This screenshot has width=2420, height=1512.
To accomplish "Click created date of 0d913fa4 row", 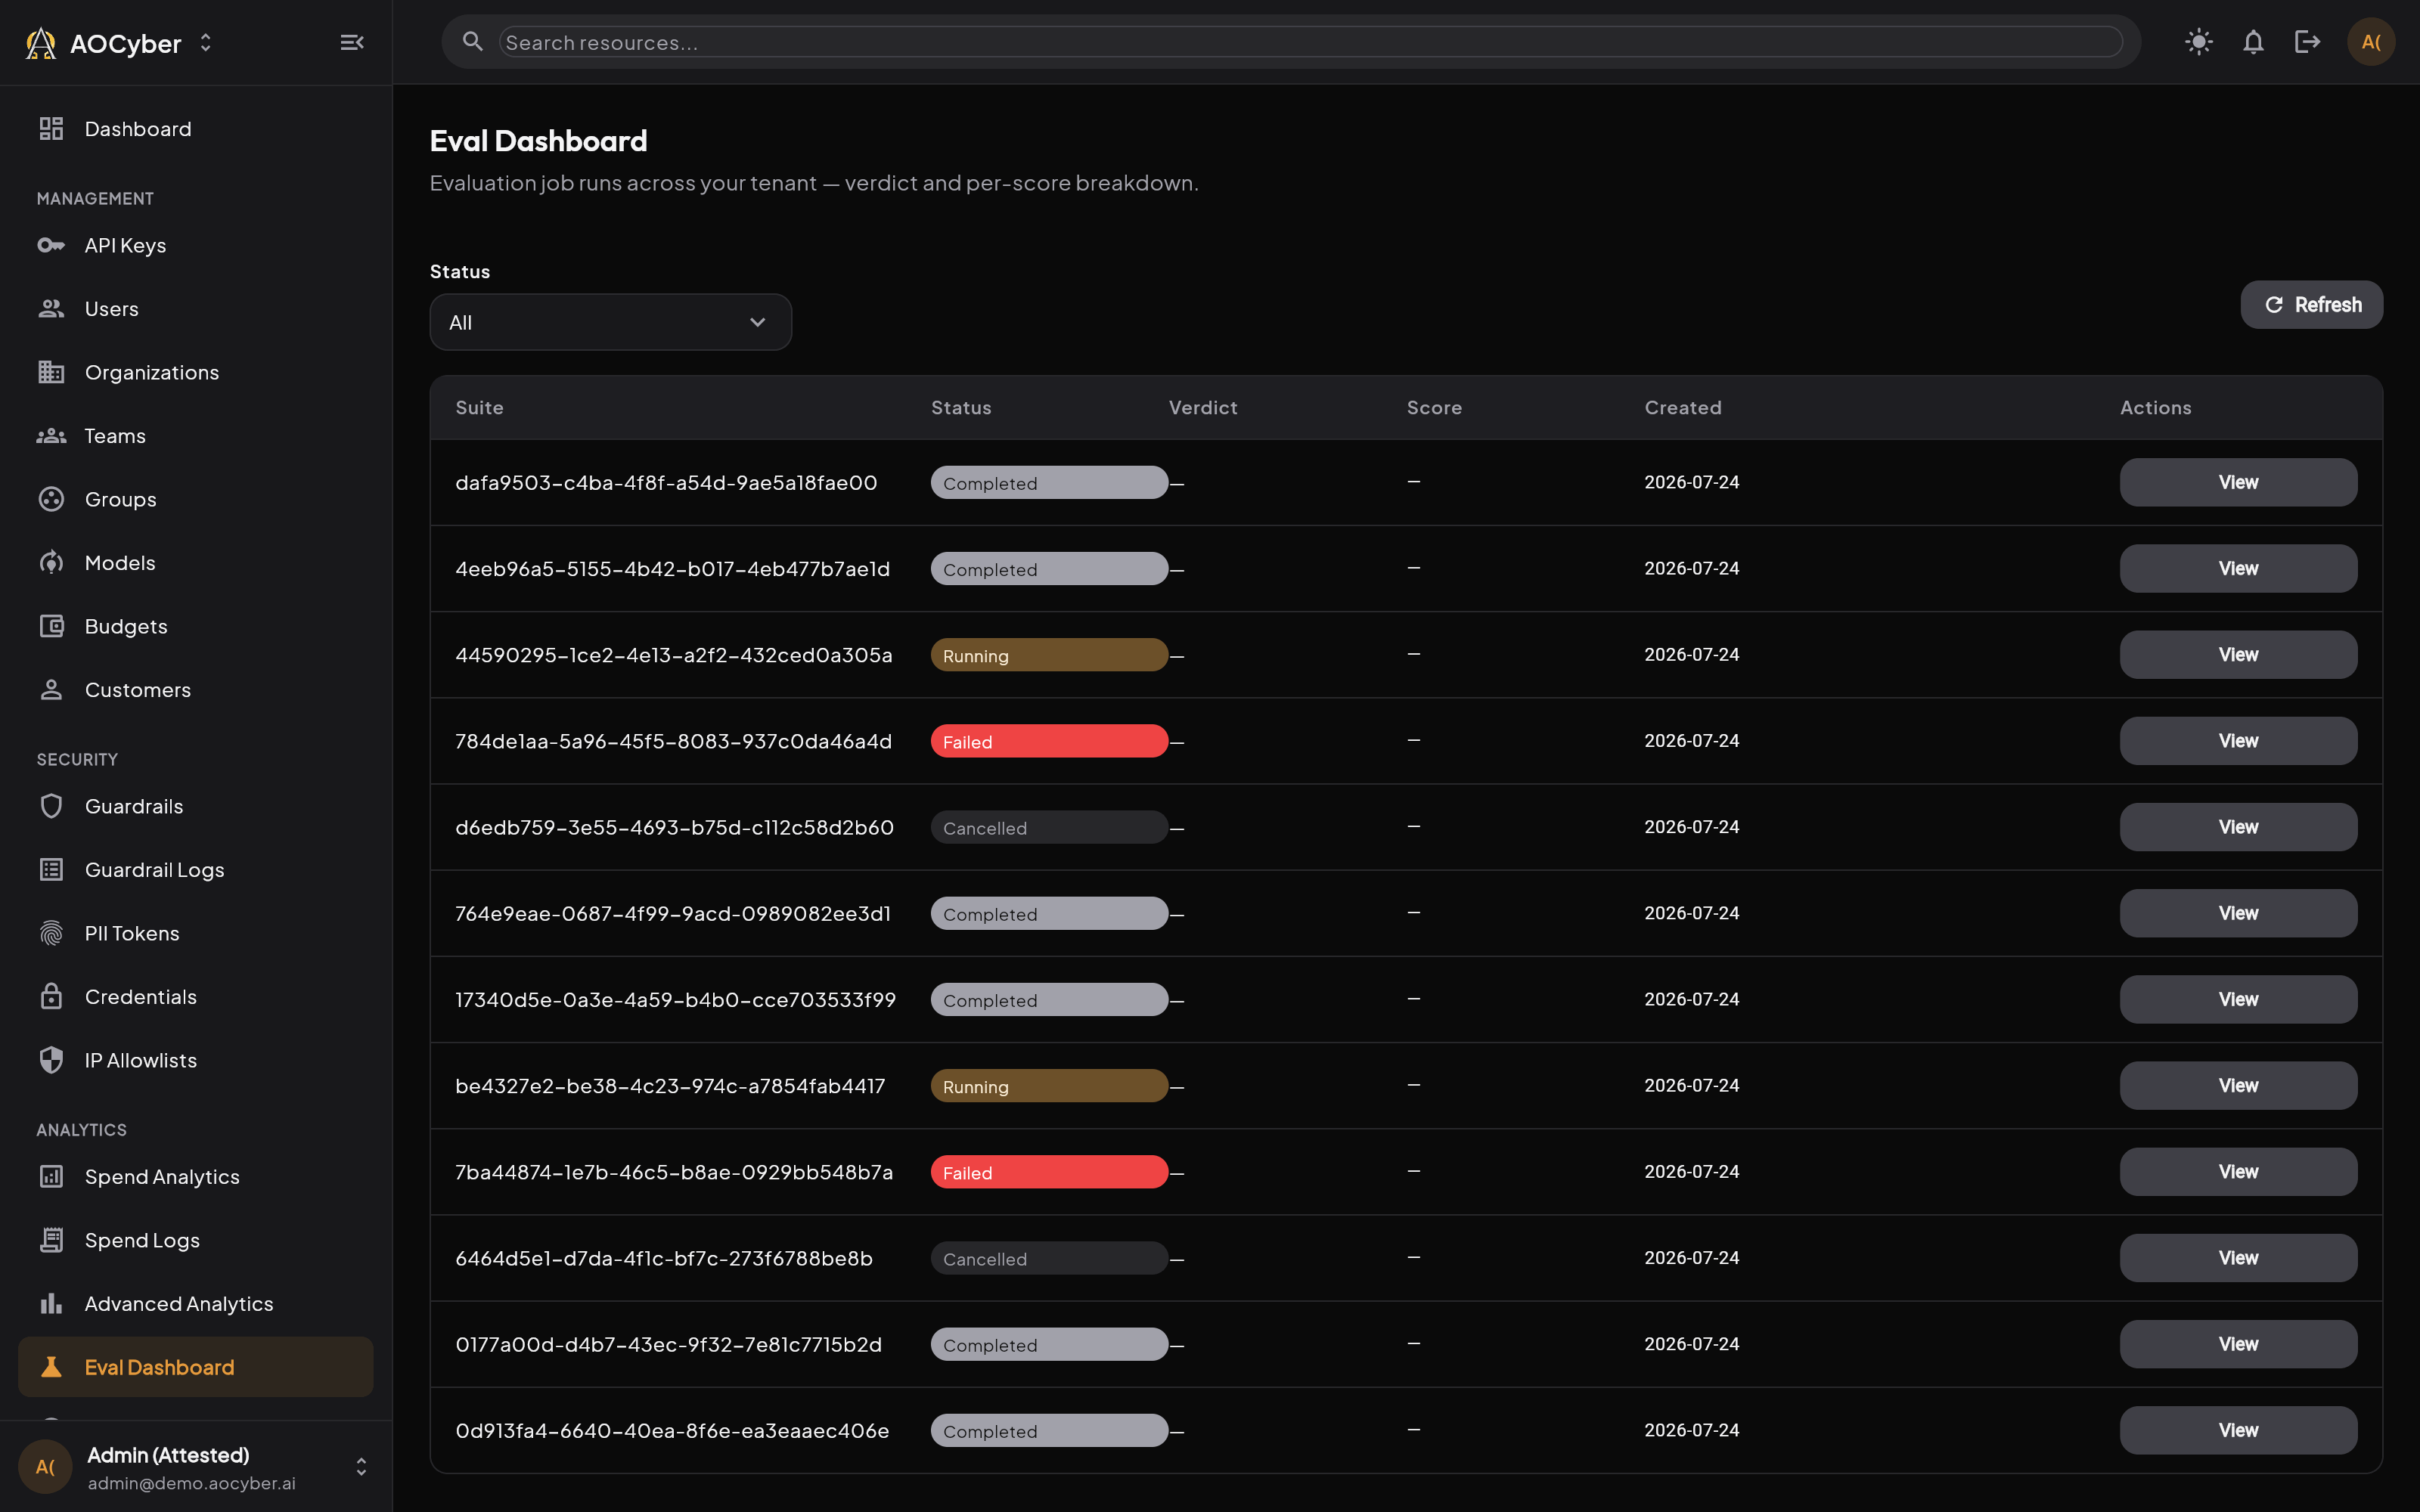I will [x=1692, y=1430].
